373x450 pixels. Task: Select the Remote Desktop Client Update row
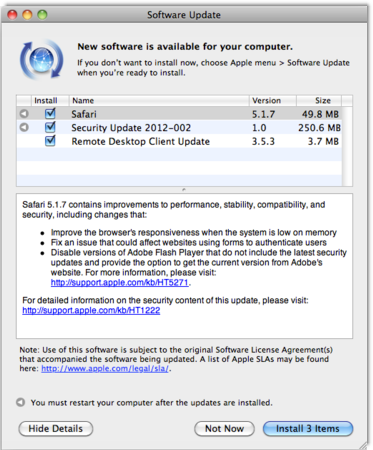pos(179,141)
